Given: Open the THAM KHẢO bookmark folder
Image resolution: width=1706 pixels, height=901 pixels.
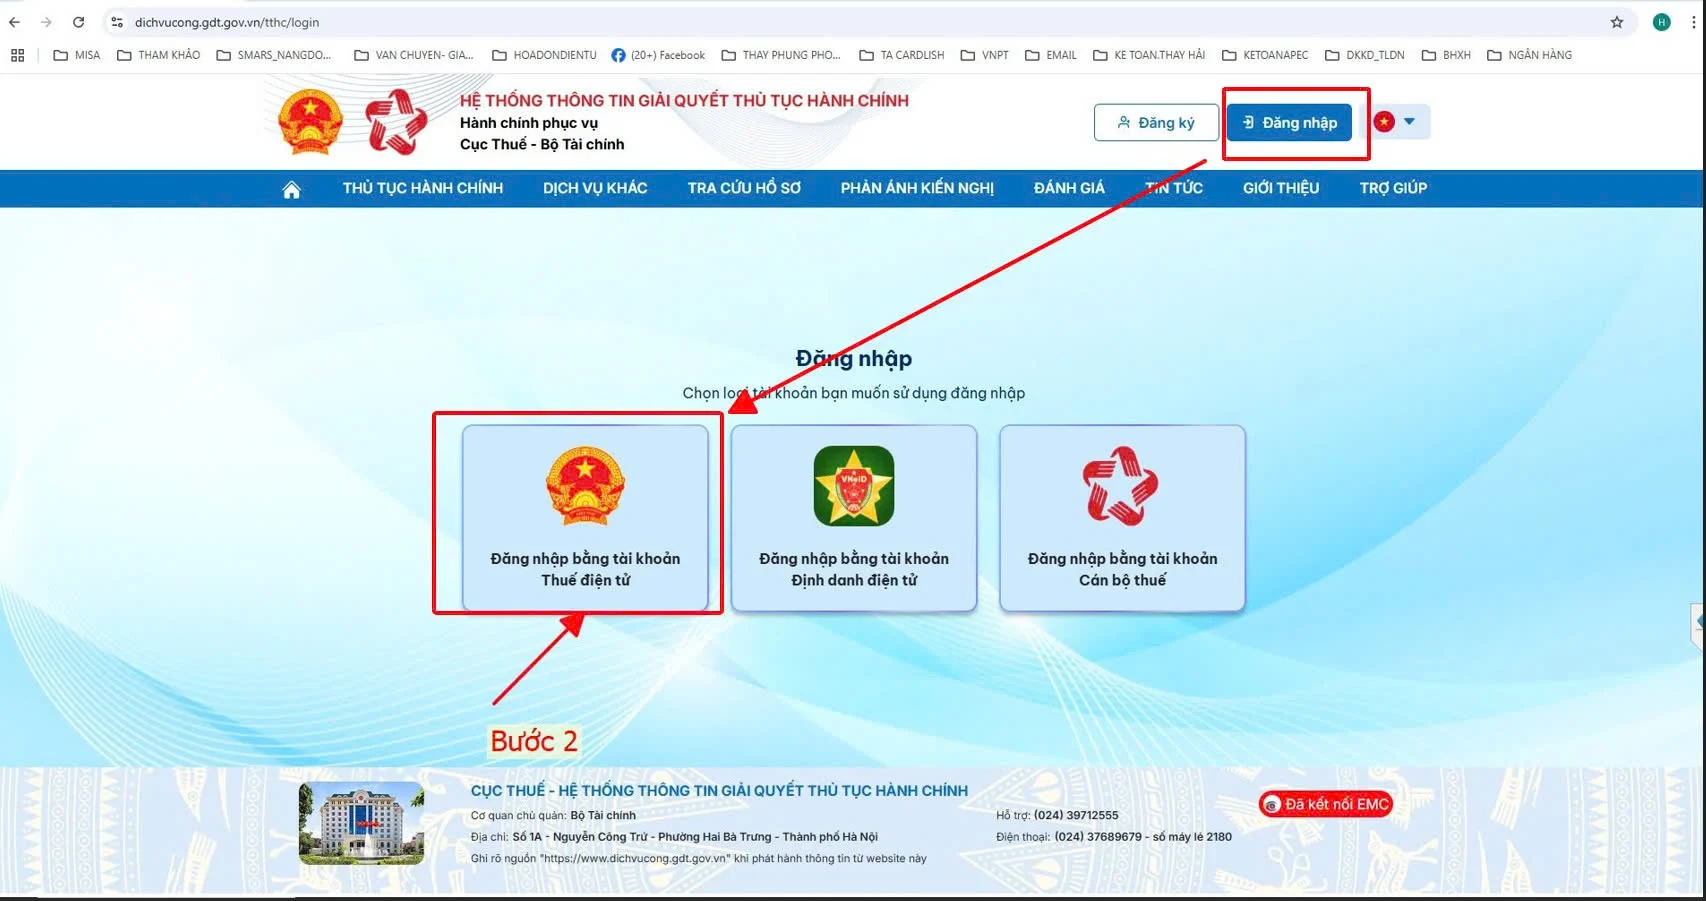Looking at the screenshot, I should click(x=158, y=55).
